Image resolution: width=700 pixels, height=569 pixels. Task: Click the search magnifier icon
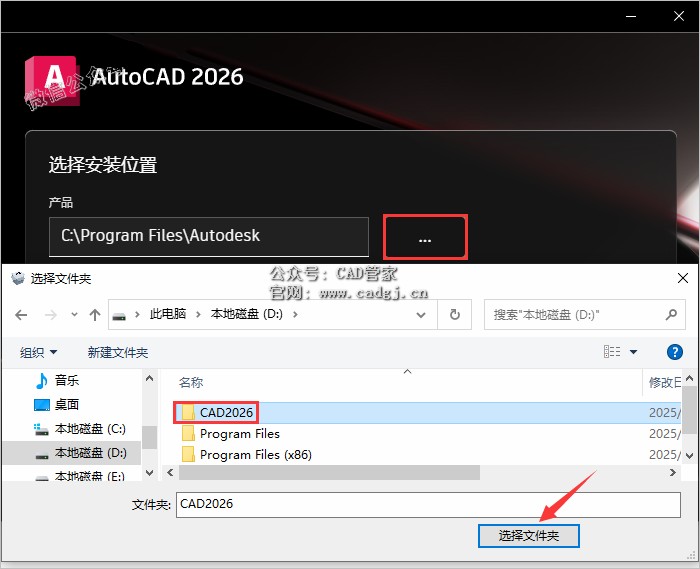point(671,315)
